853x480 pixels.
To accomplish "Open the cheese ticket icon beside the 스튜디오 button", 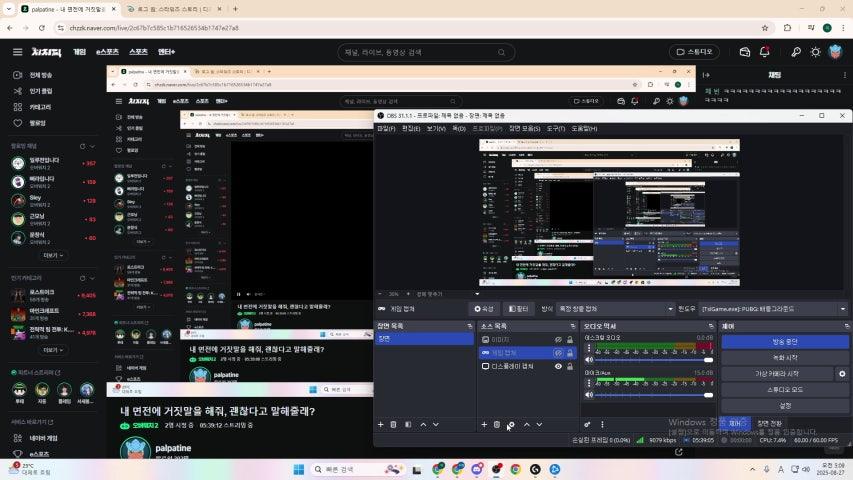I will pyautogui.click(x=744, y=52).
